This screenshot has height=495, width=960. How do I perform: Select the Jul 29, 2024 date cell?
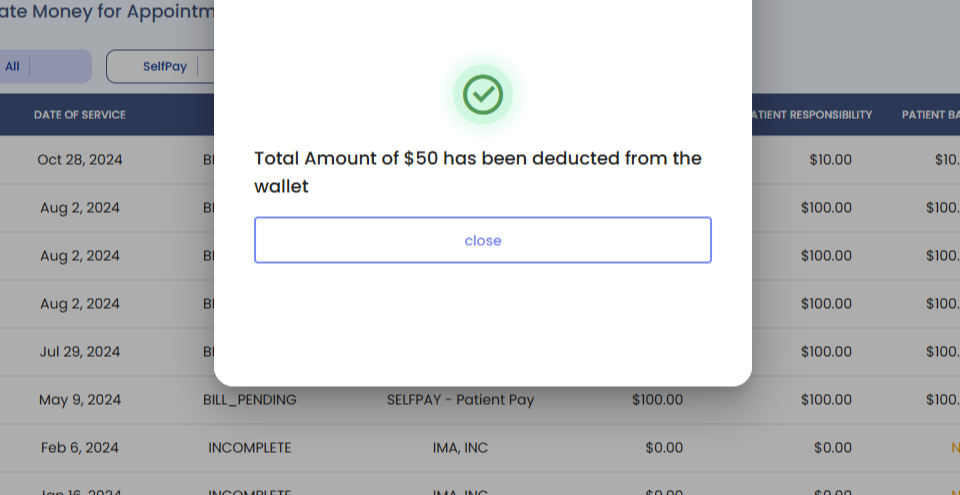coord(80,352)
